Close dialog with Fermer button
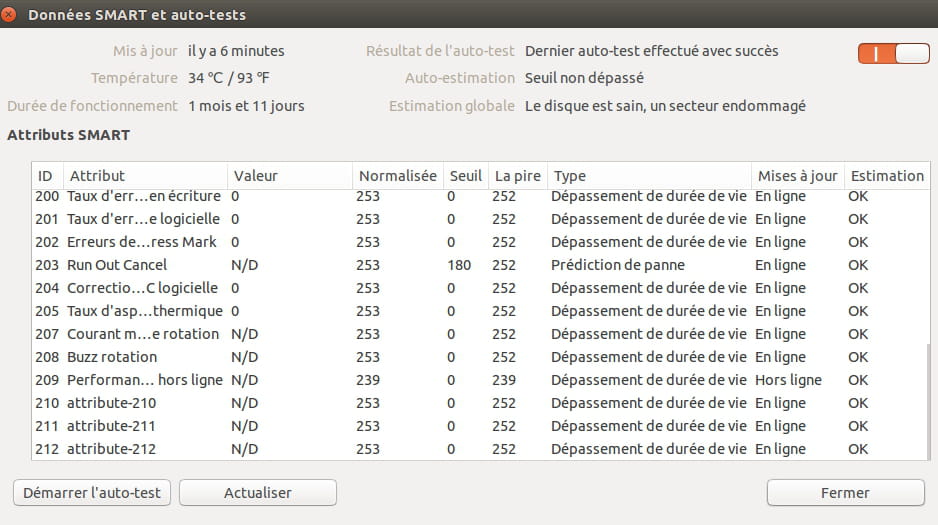 pyautogui.click(x=845, y=493)
